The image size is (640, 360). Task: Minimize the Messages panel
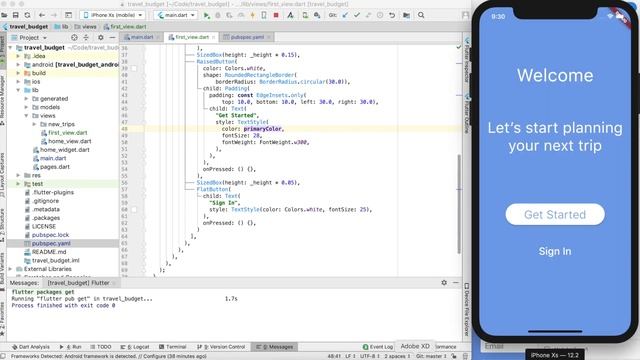pyautogui.click(x=456, y=282)
